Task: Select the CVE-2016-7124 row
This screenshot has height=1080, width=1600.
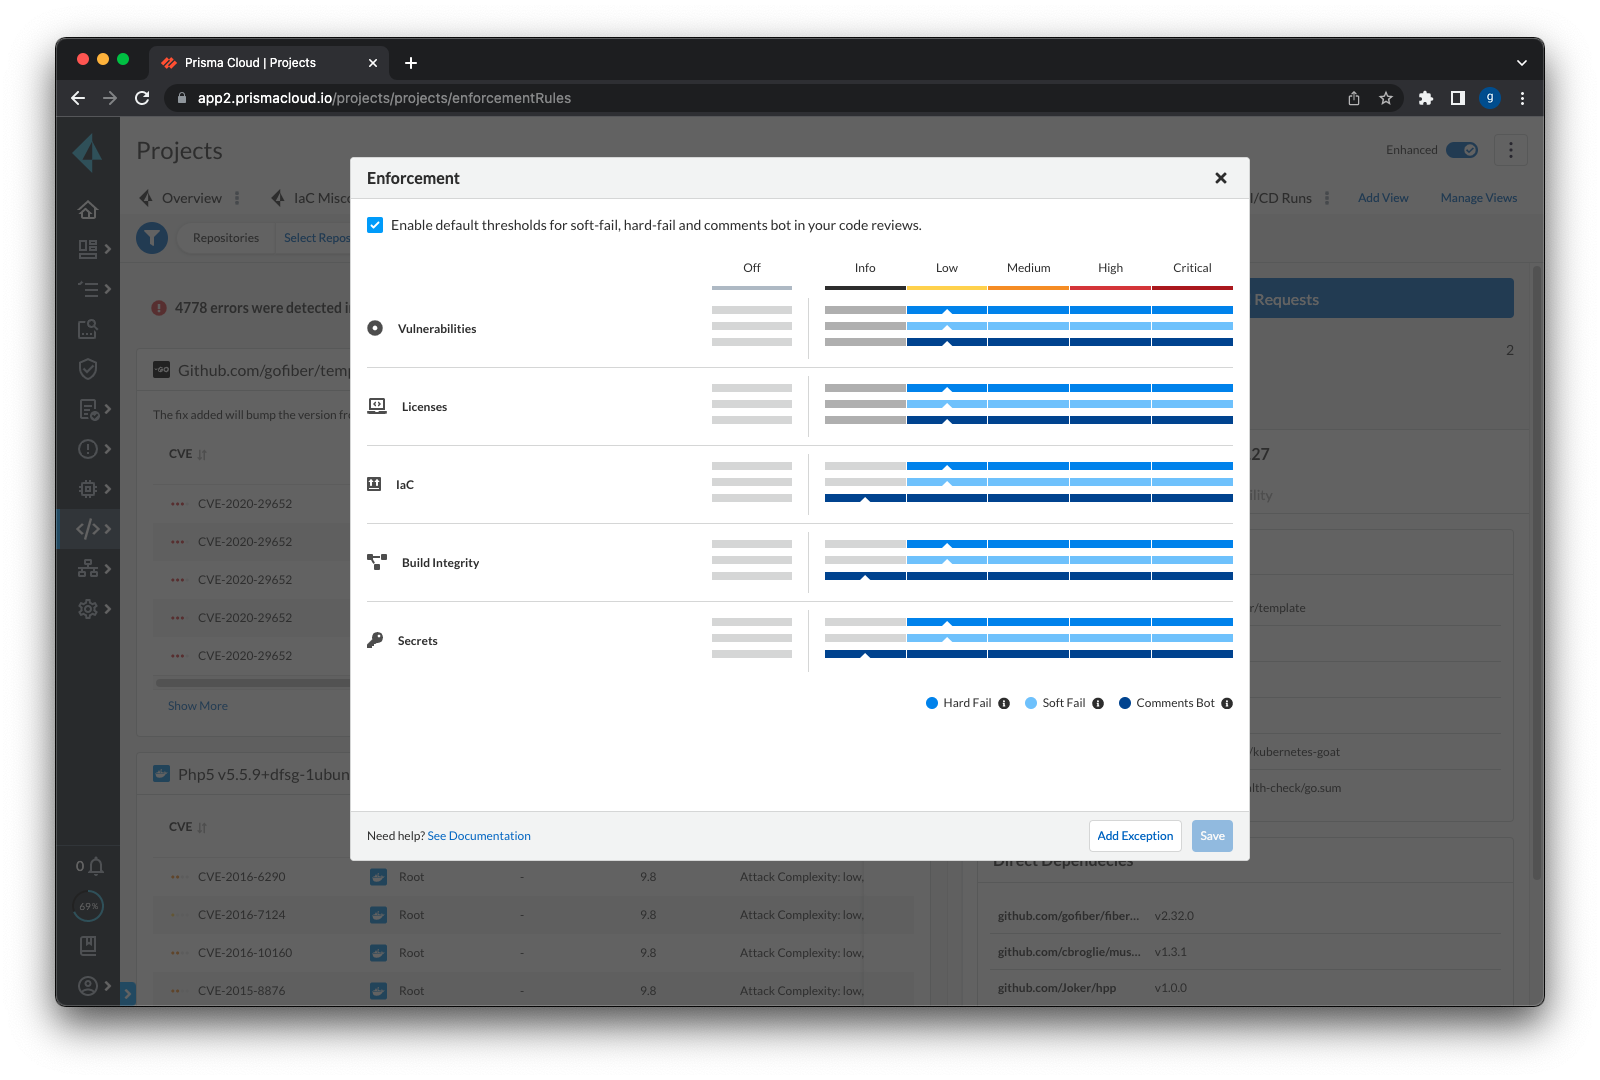Action: (x=533, y=915)
